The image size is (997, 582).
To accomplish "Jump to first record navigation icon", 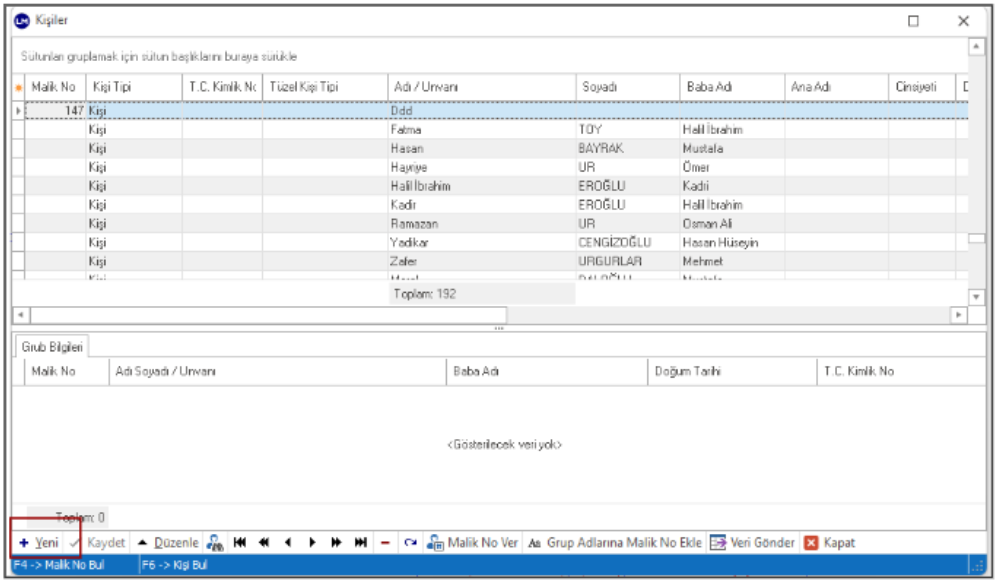I will tap(240, 543).
